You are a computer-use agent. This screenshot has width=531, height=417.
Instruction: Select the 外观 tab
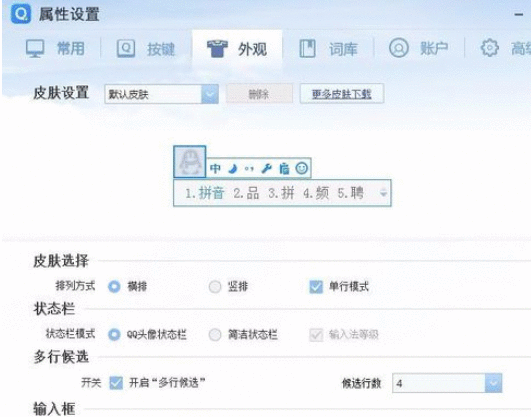coord(237,49)
